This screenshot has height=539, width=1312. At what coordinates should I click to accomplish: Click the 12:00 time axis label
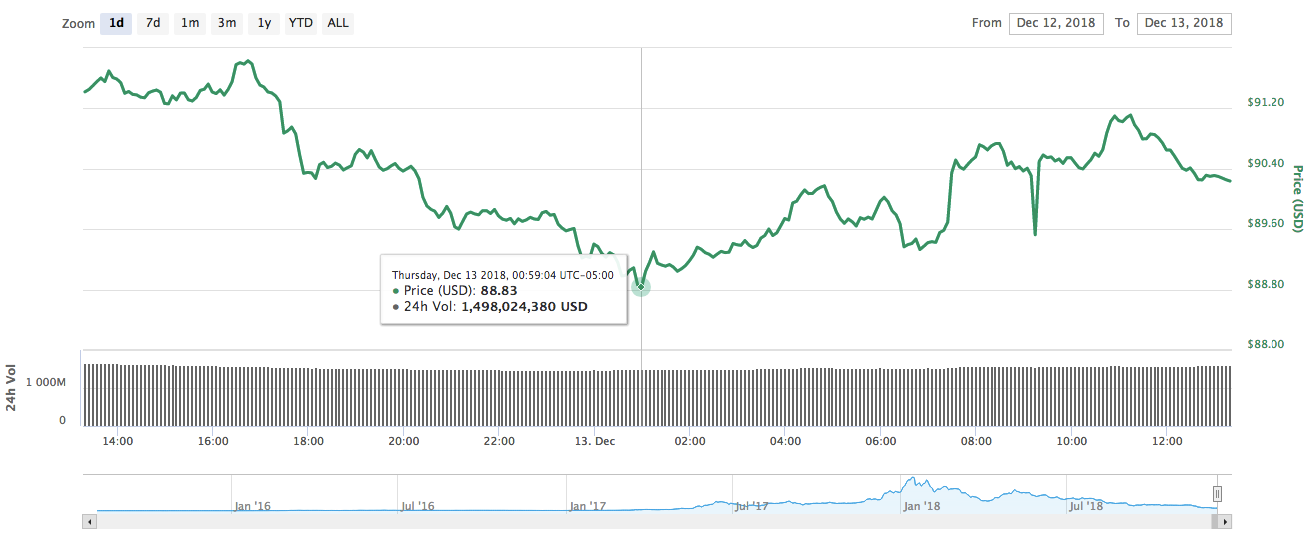1167,441
